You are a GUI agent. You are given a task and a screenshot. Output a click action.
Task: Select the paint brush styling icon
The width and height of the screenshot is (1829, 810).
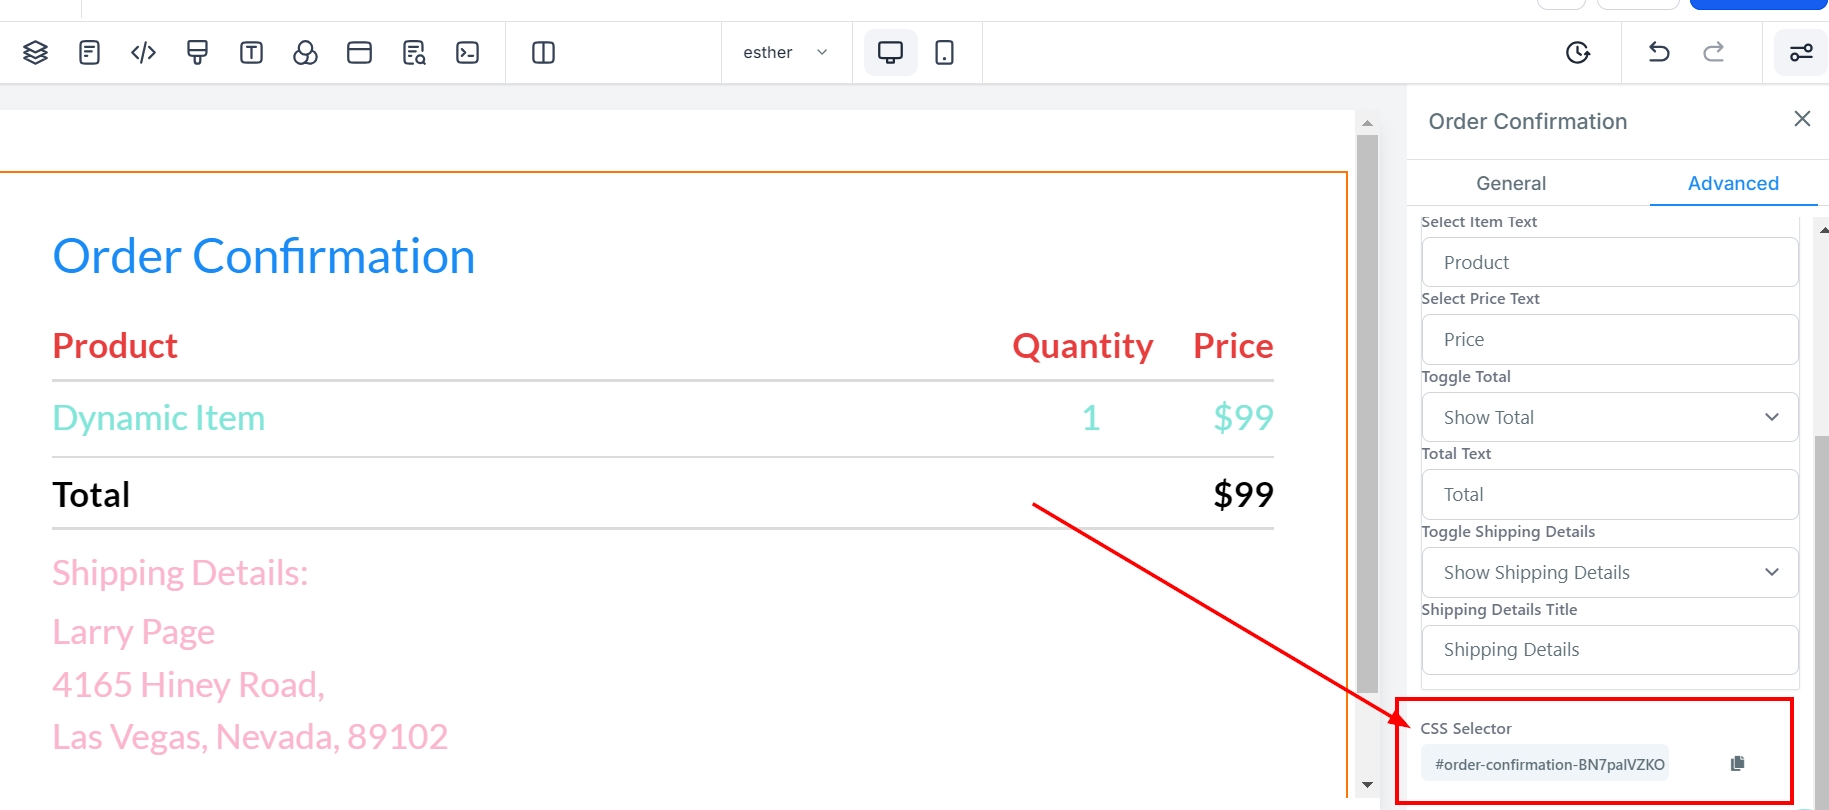[198, 53]
